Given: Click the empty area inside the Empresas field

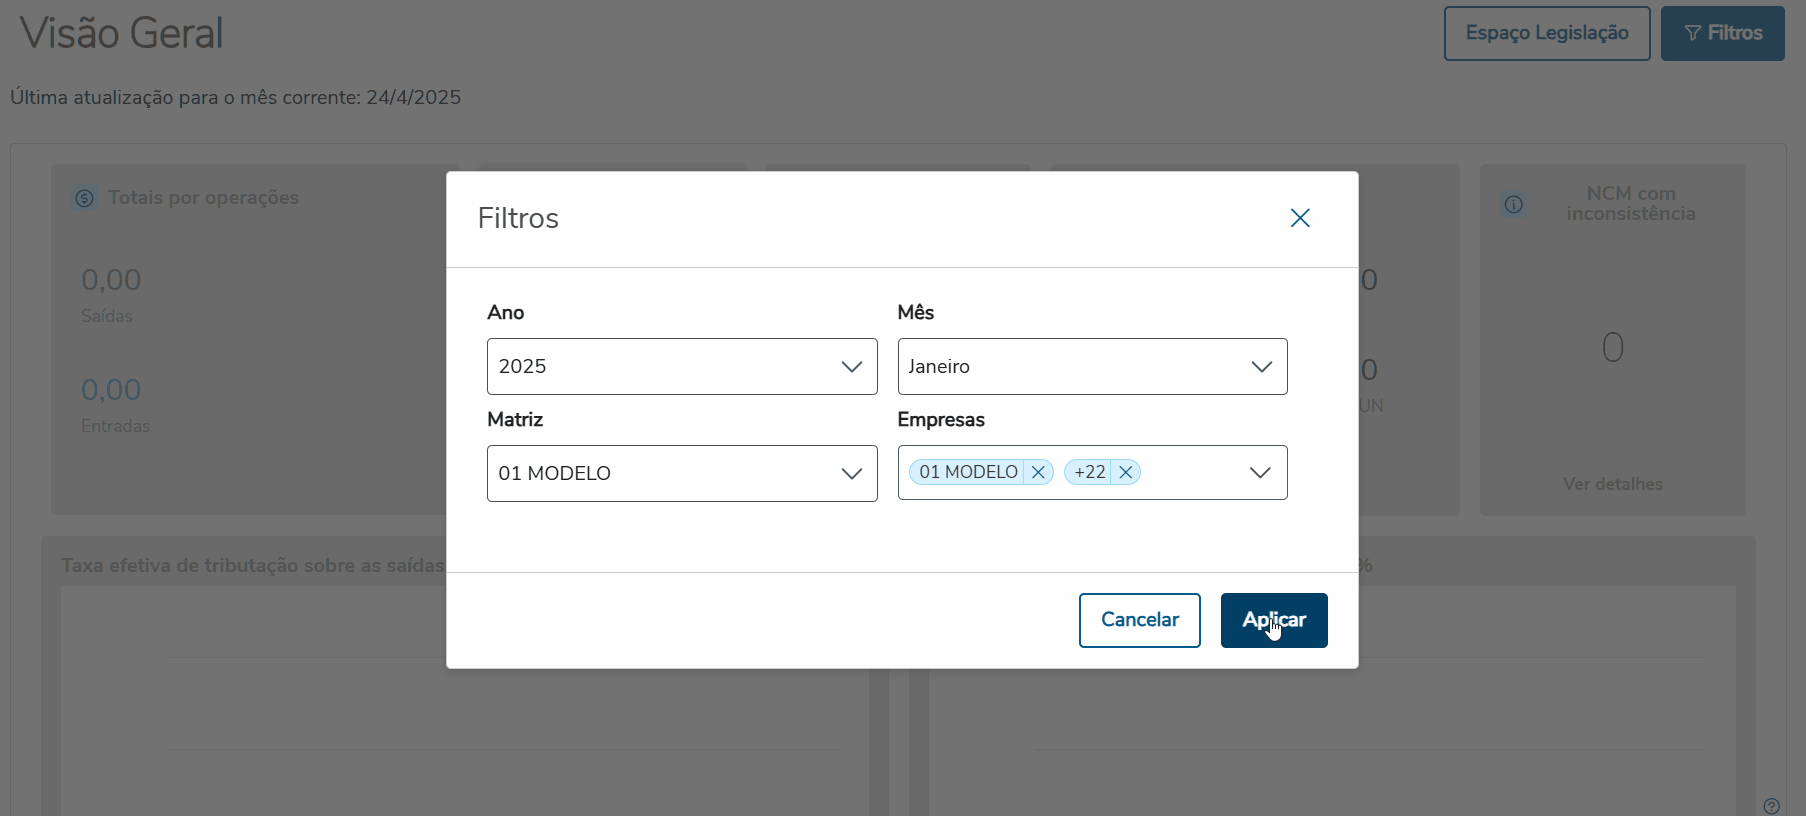Looking at the screenshot, I should 1190,472.
